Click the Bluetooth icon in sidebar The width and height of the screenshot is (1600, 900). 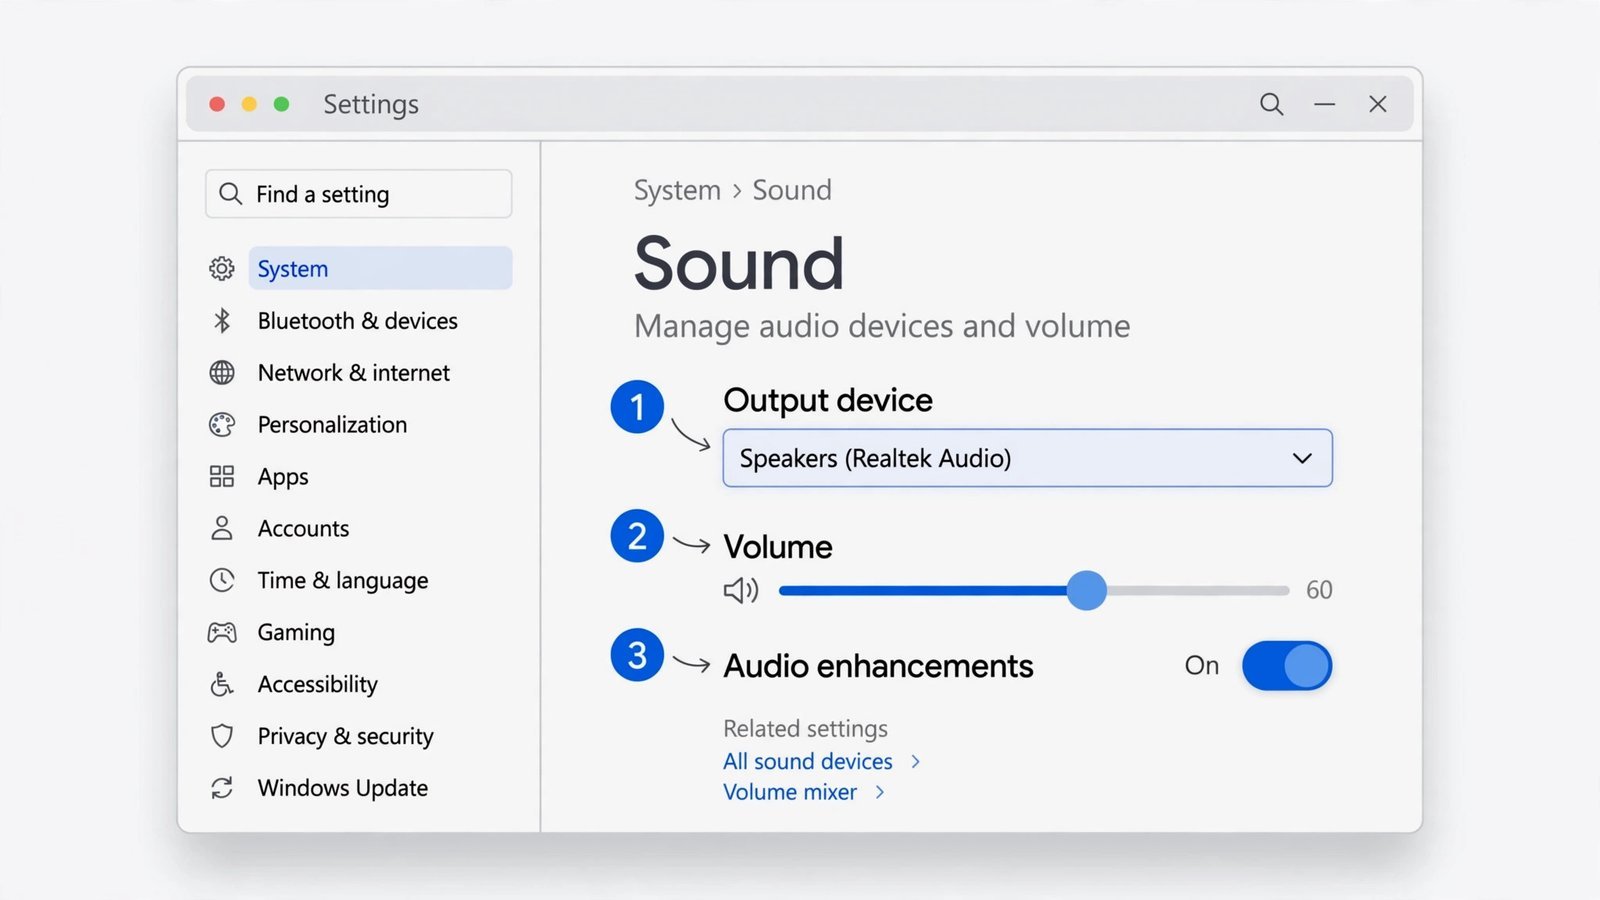222,320
